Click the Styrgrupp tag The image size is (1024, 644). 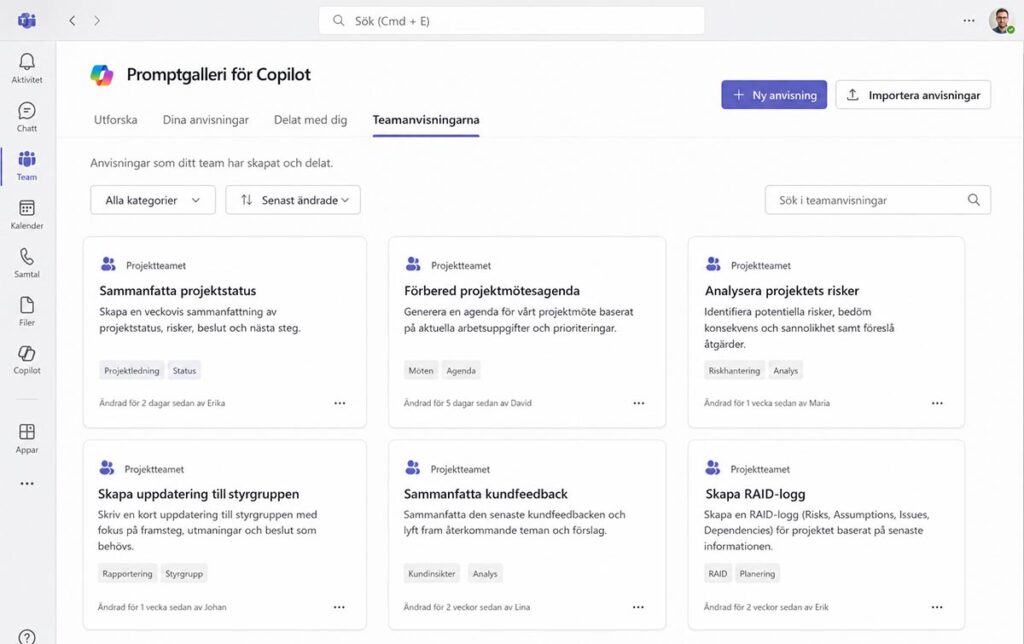pos(184,573)
